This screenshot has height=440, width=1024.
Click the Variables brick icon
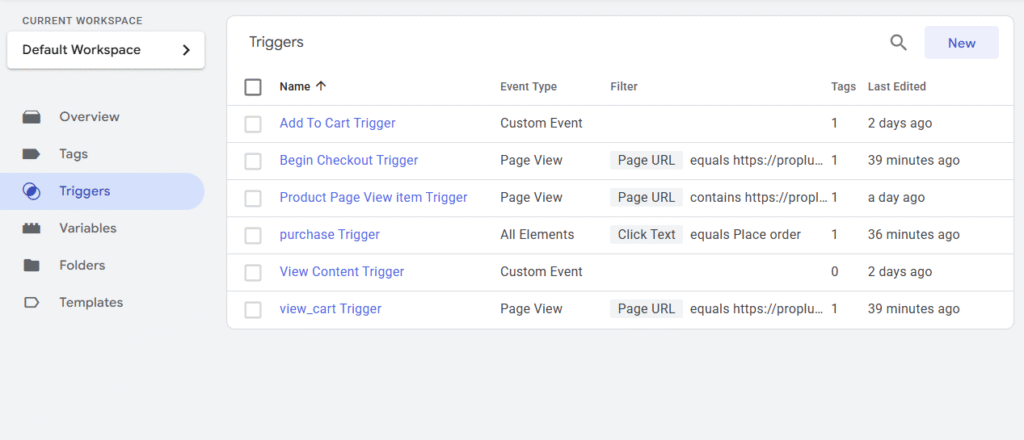[31, 228]
